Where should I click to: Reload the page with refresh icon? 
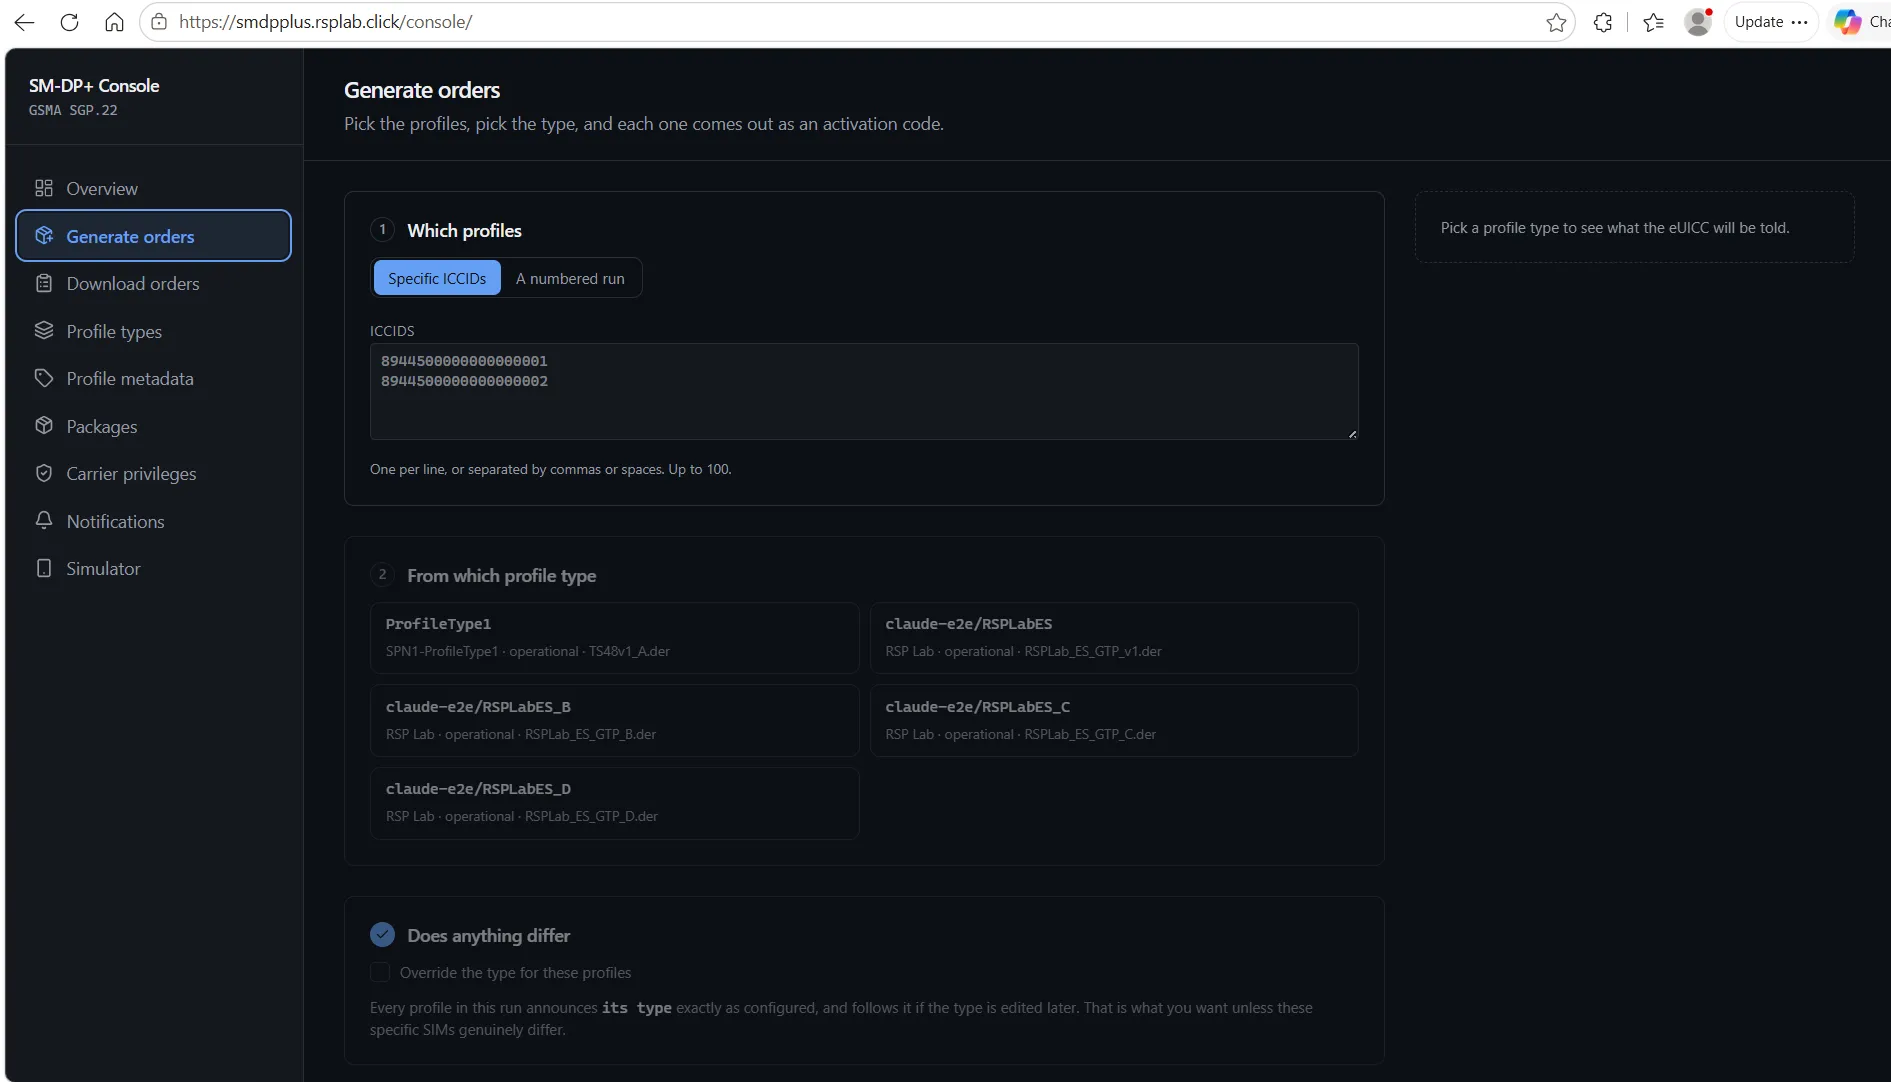pyautogui.click(x=69, y=22)
